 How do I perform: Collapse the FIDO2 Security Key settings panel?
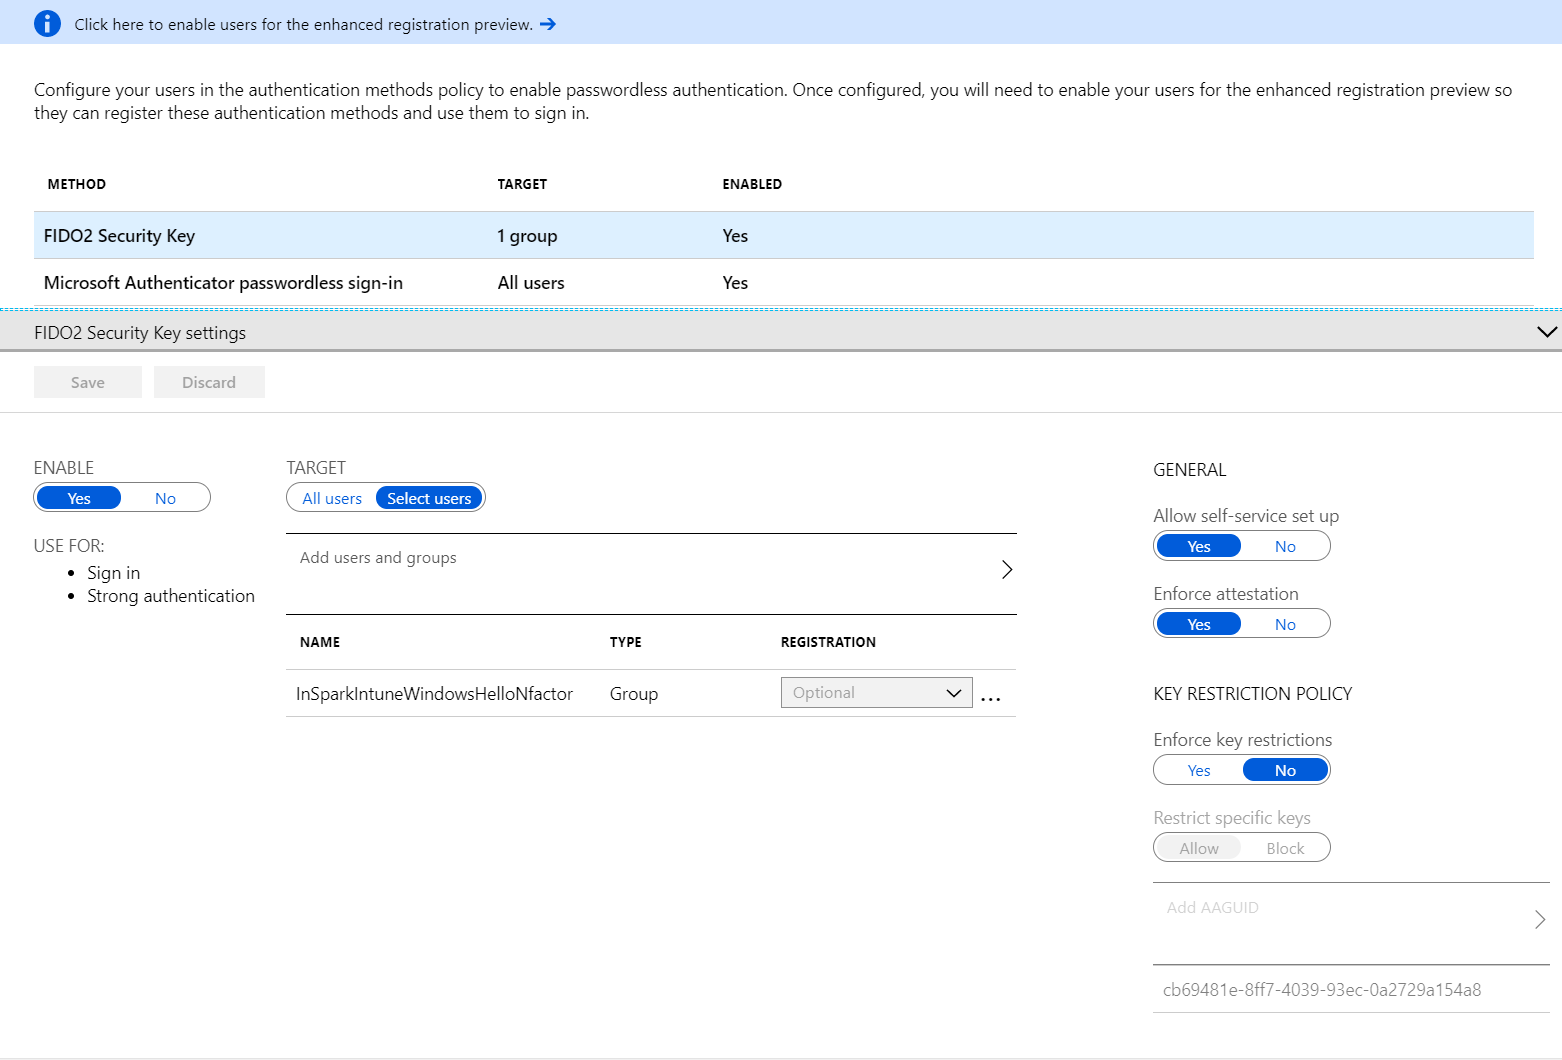pyautogui.click(x=1546, y=332)
